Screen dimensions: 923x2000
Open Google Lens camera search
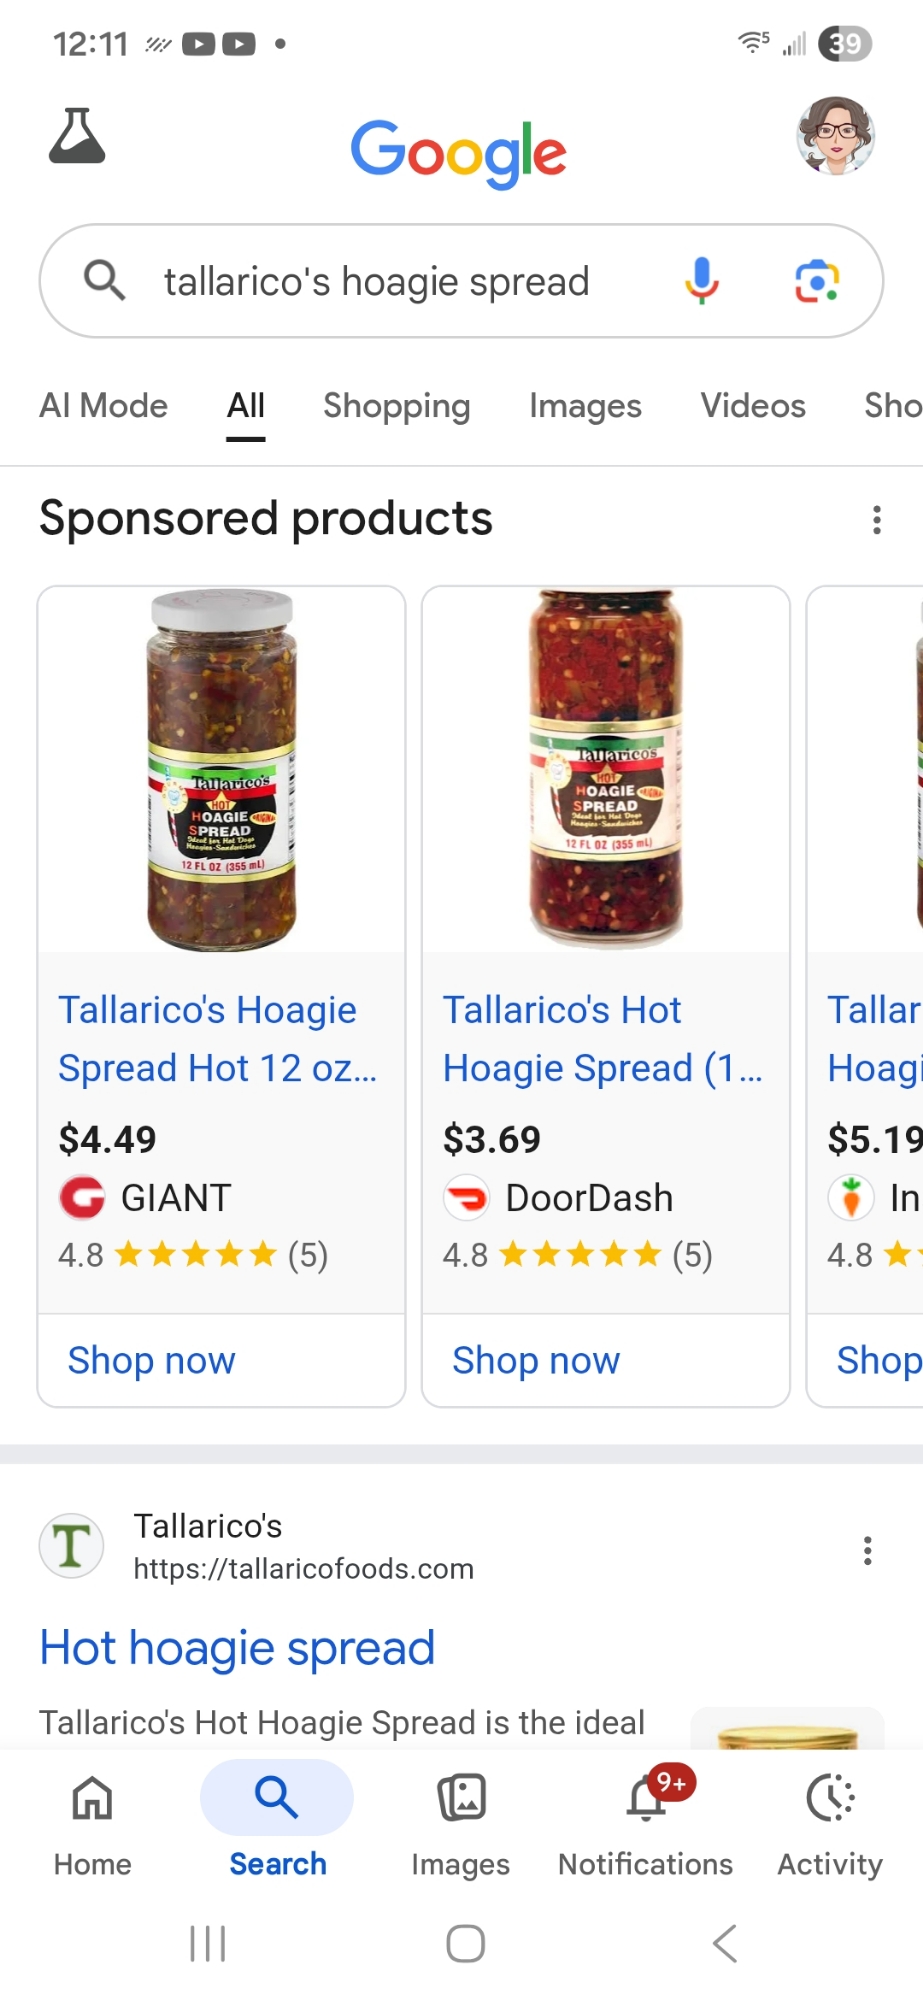(816, 281)
